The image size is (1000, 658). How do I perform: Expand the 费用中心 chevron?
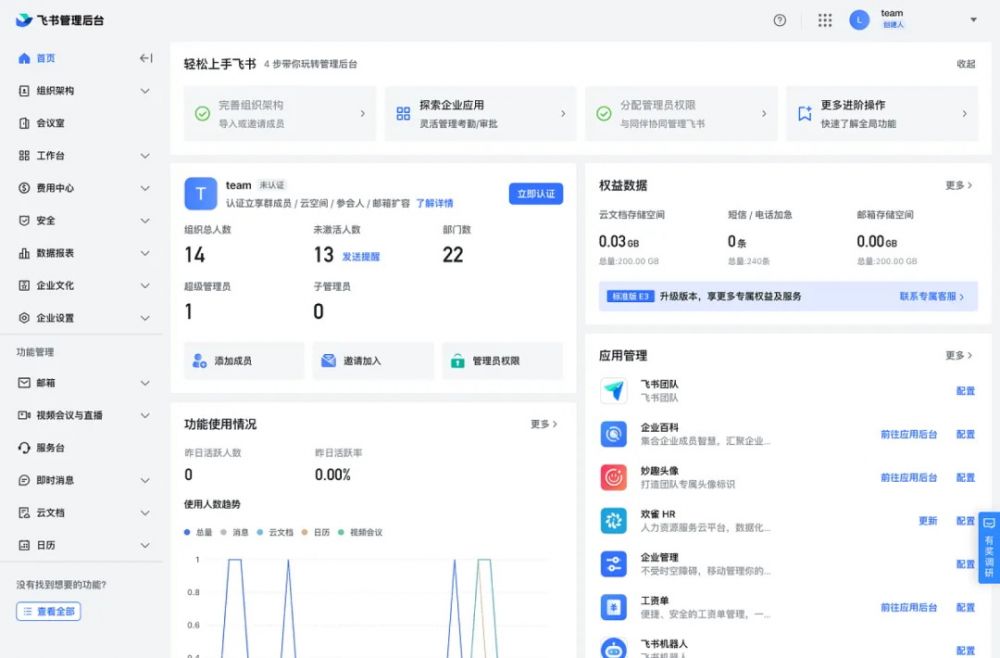click(145, 188)
